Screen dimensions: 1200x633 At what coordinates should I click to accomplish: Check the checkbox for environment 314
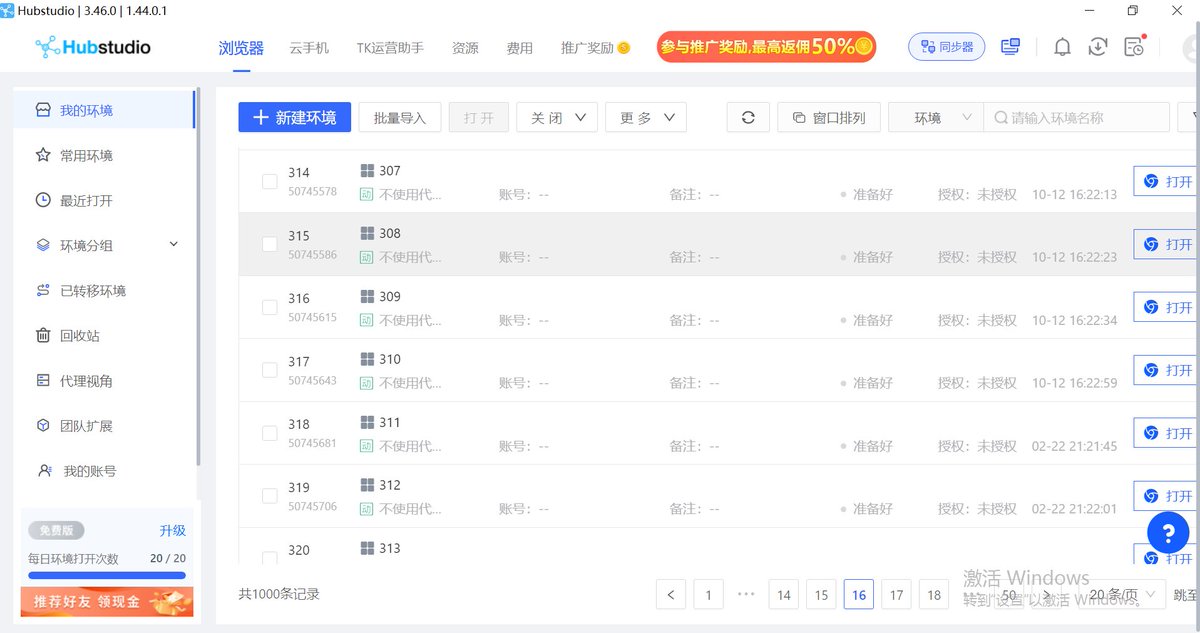pyautogui.click(x=269, y=181)
